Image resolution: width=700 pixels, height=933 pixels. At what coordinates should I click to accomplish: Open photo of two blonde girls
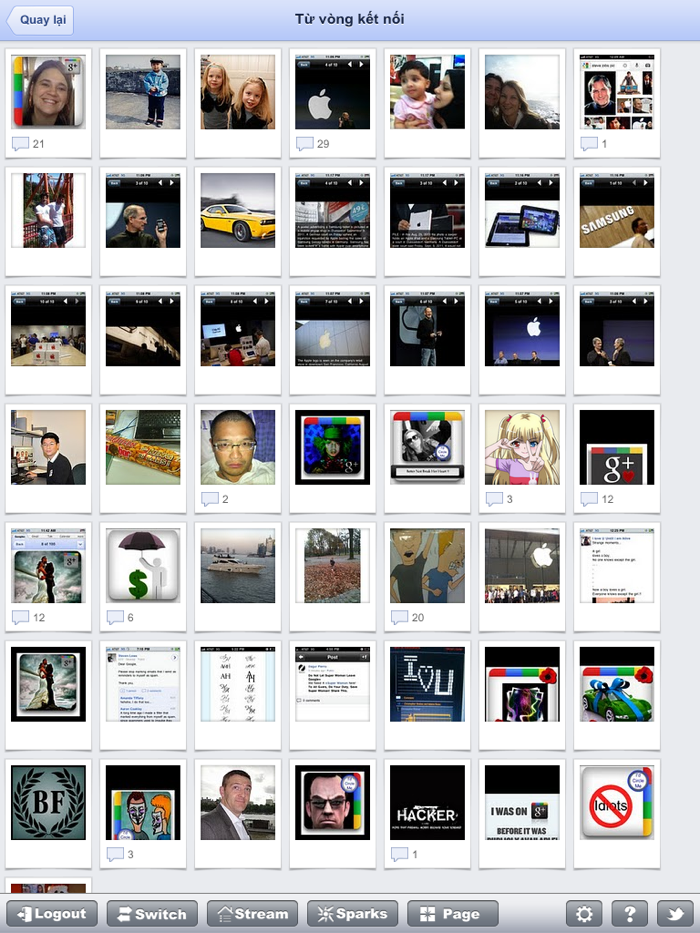tap(238, 92)
